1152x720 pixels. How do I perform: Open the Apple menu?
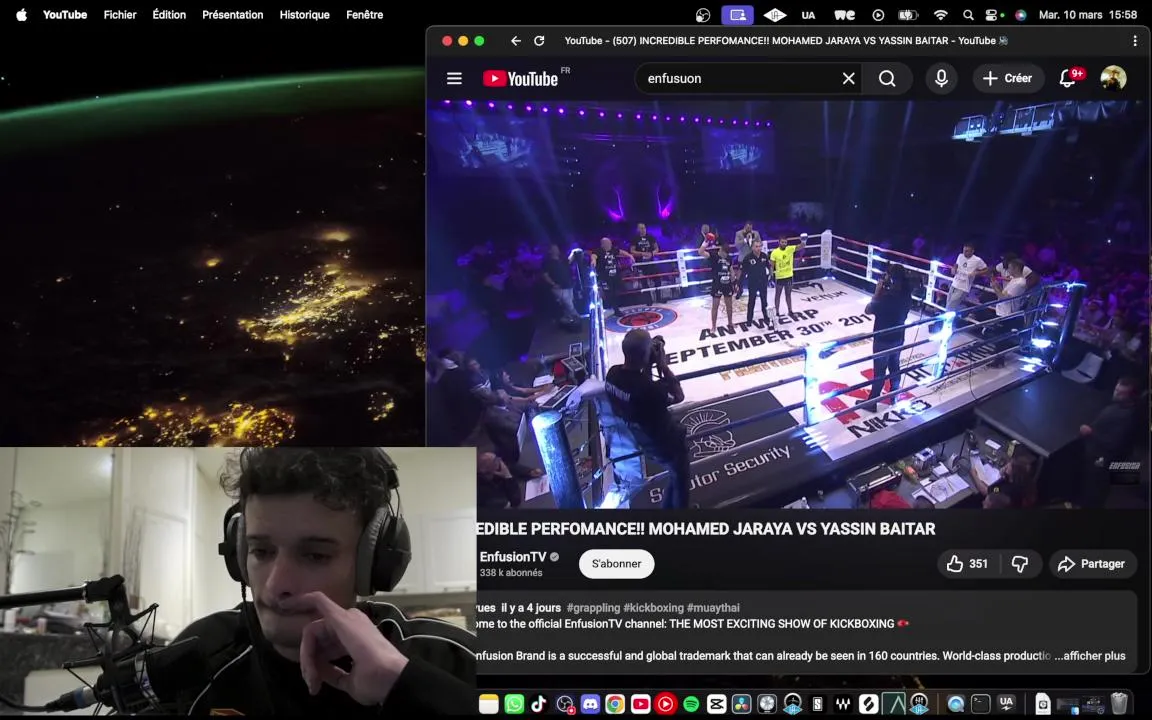21,15
